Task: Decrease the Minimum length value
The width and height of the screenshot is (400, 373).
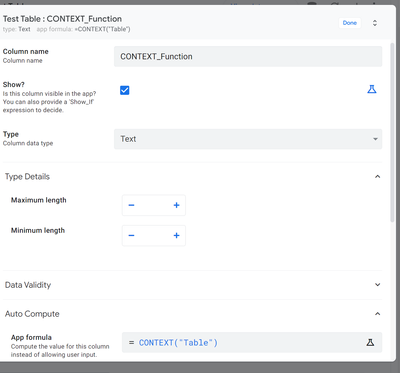Action: [131, 236]
